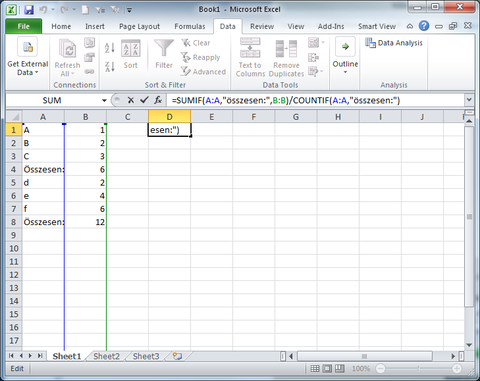Viewport: 480px width, 381px height.
Task: Click the horizontal scrollbar right arrow
Action: point(453,356)
